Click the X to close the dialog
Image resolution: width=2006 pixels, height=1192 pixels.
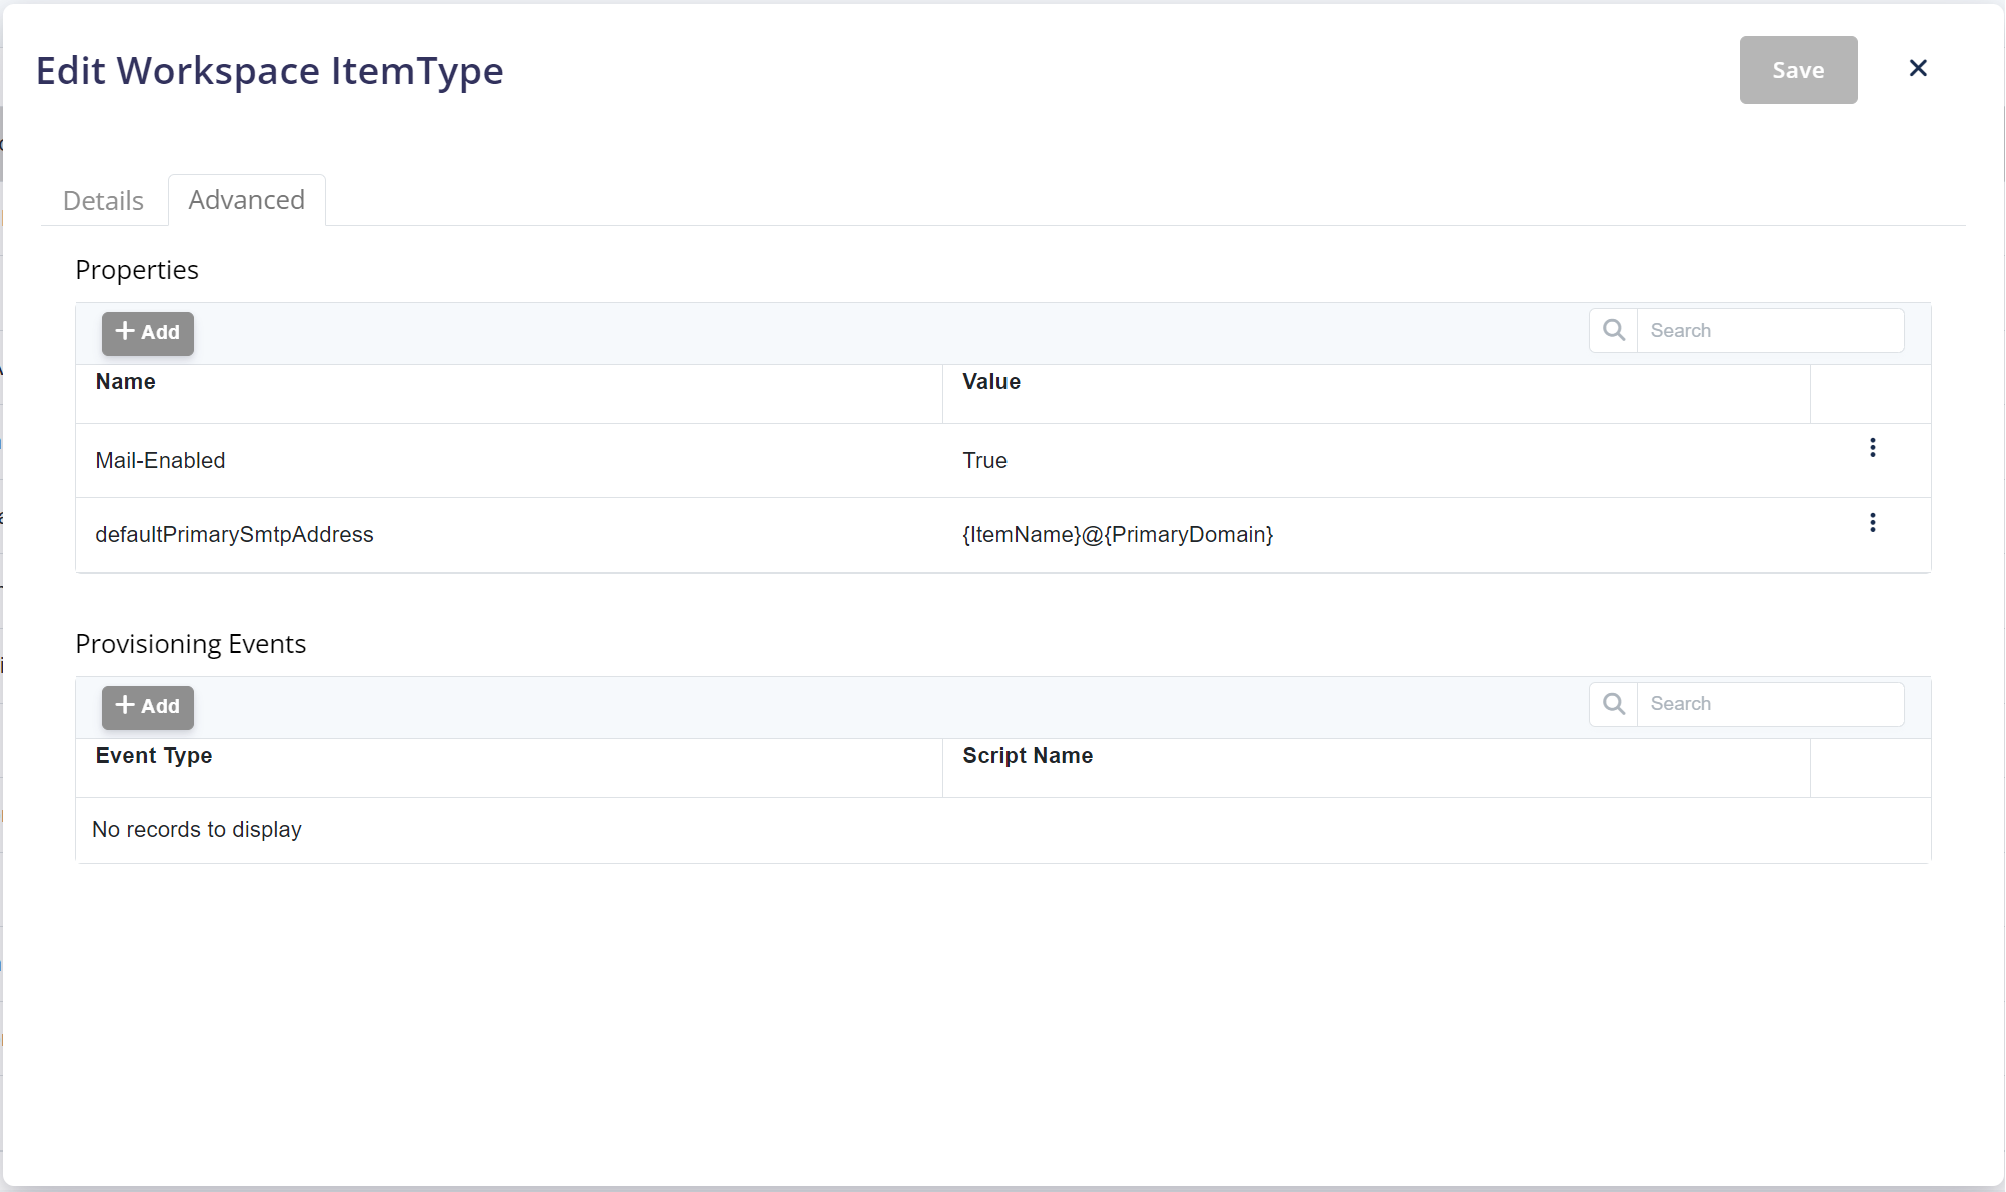(x=1918, y=68)
